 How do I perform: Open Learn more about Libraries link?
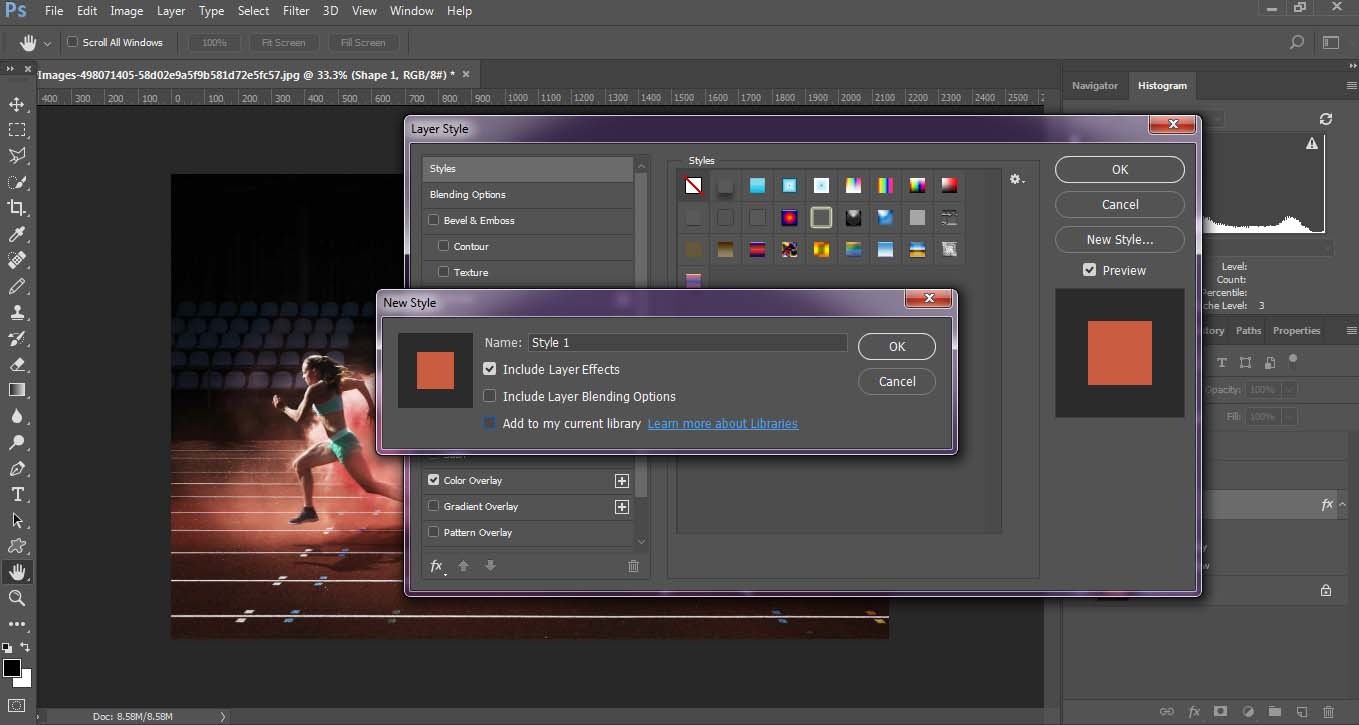pos(723,423)
